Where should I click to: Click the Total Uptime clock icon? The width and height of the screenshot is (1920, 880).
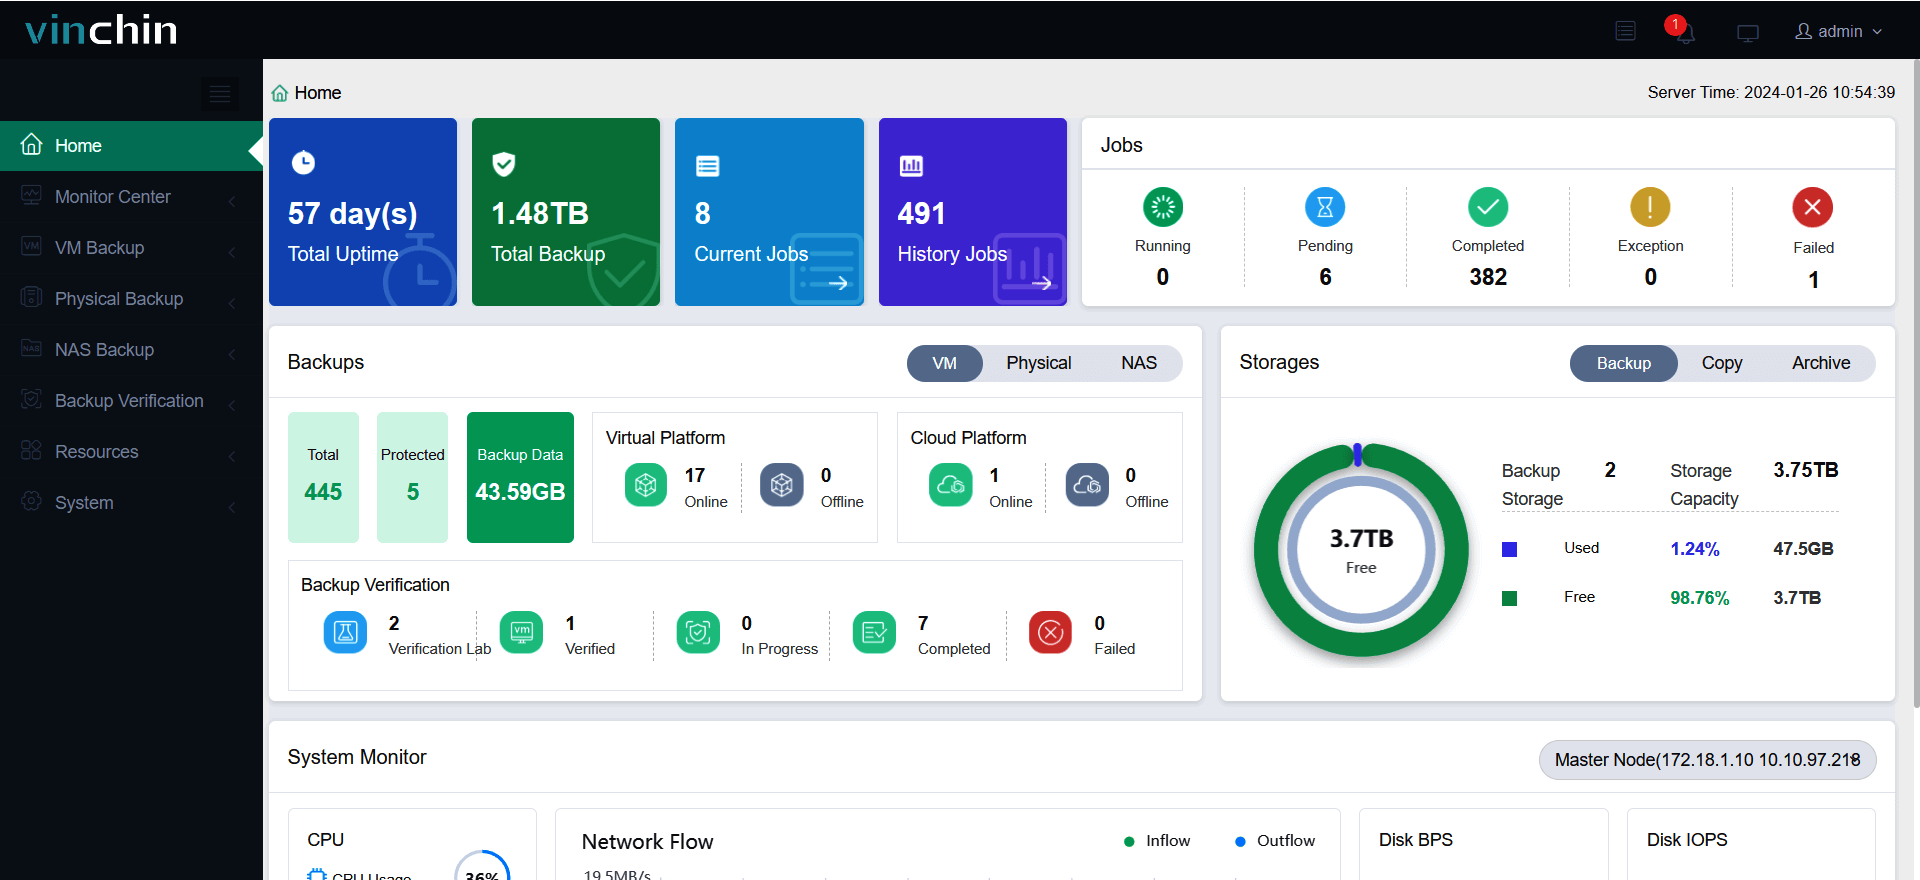(303, 163)
